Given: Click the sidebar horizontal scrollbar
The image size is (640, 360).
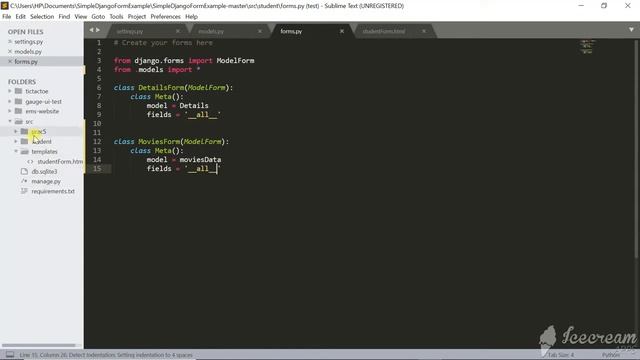Looking at the screenshot, I should tap(38, 345).
